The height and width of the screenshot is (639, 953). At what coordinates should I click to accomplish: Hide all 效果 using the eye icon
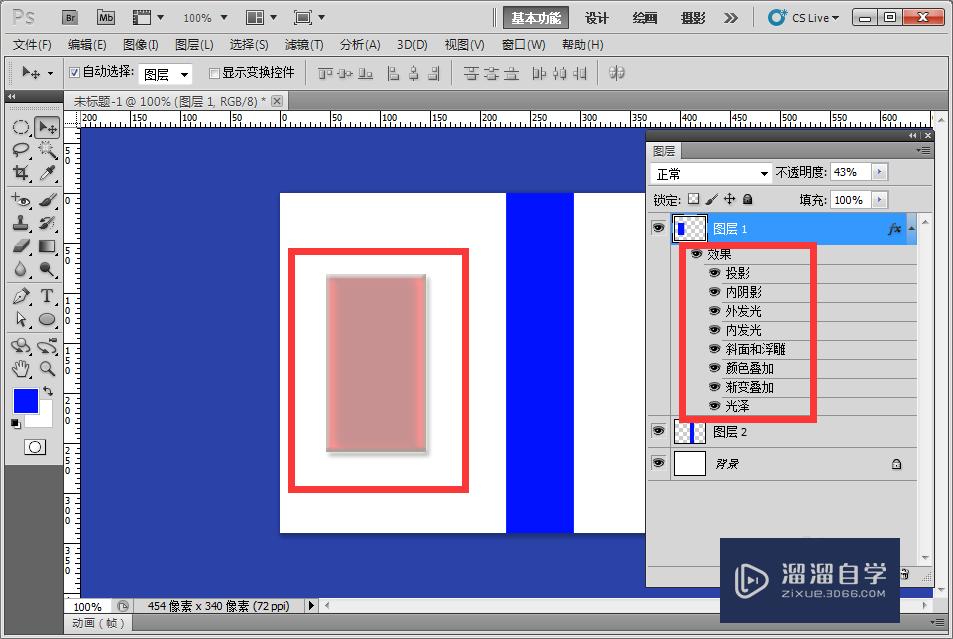pos(697,254)
